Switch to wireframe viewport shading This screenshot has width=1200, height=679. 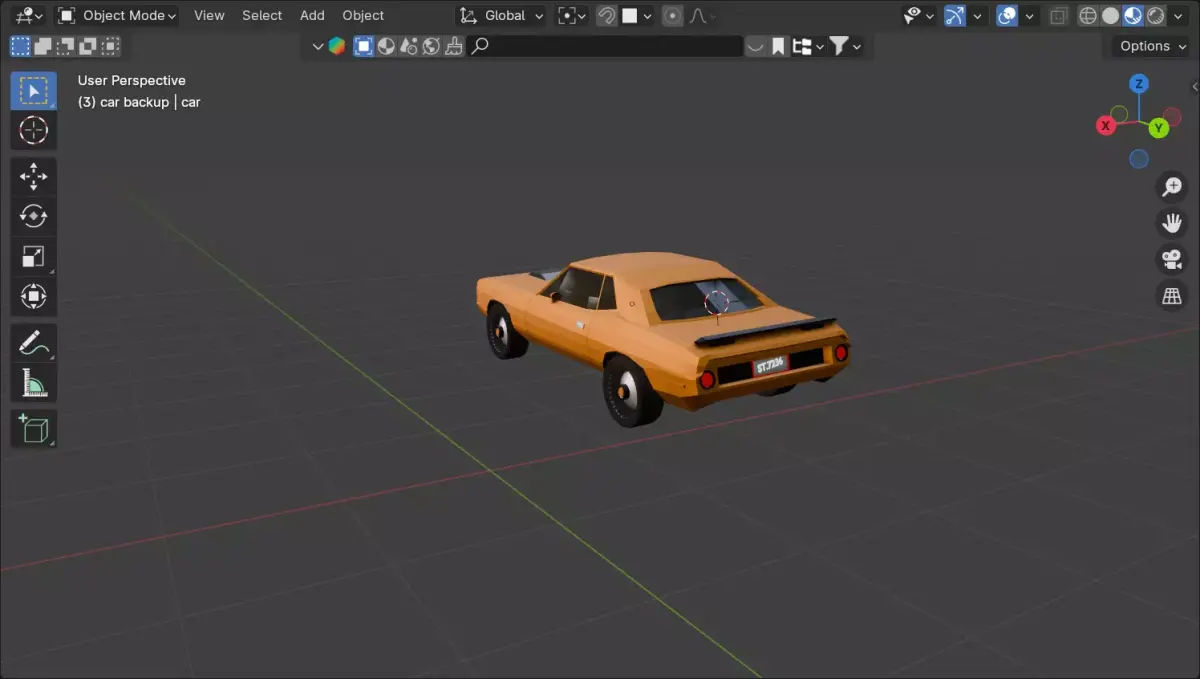(x=1088, y=16)
